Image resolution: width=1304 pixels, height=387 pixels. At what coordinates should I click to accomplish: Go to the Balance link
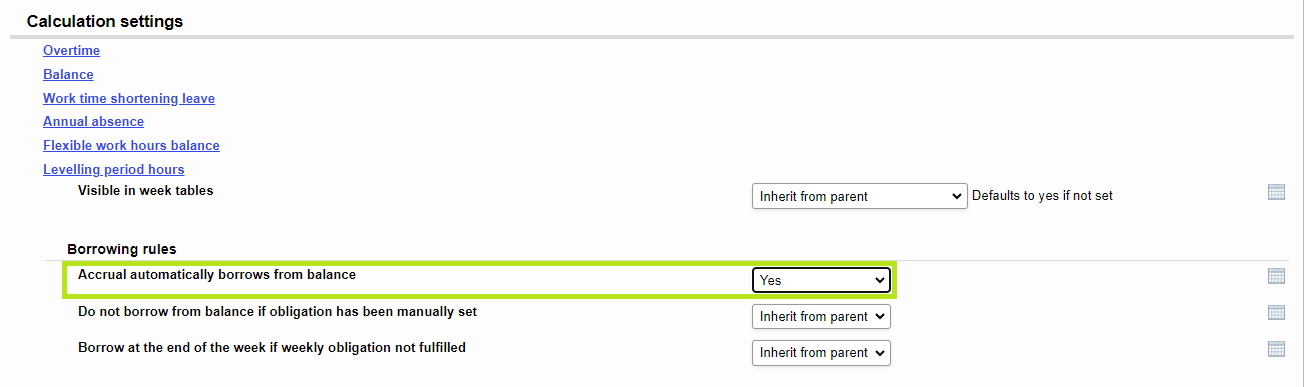coord(68,74)
